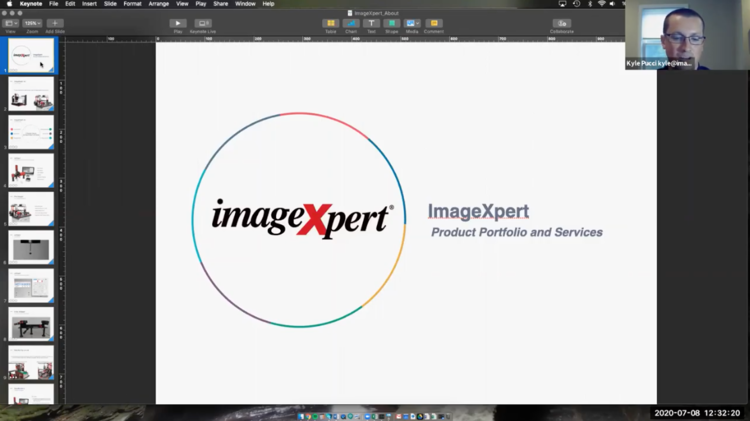Open the Window menu
This screenshot has width=750, height=421.
(245, 4)
